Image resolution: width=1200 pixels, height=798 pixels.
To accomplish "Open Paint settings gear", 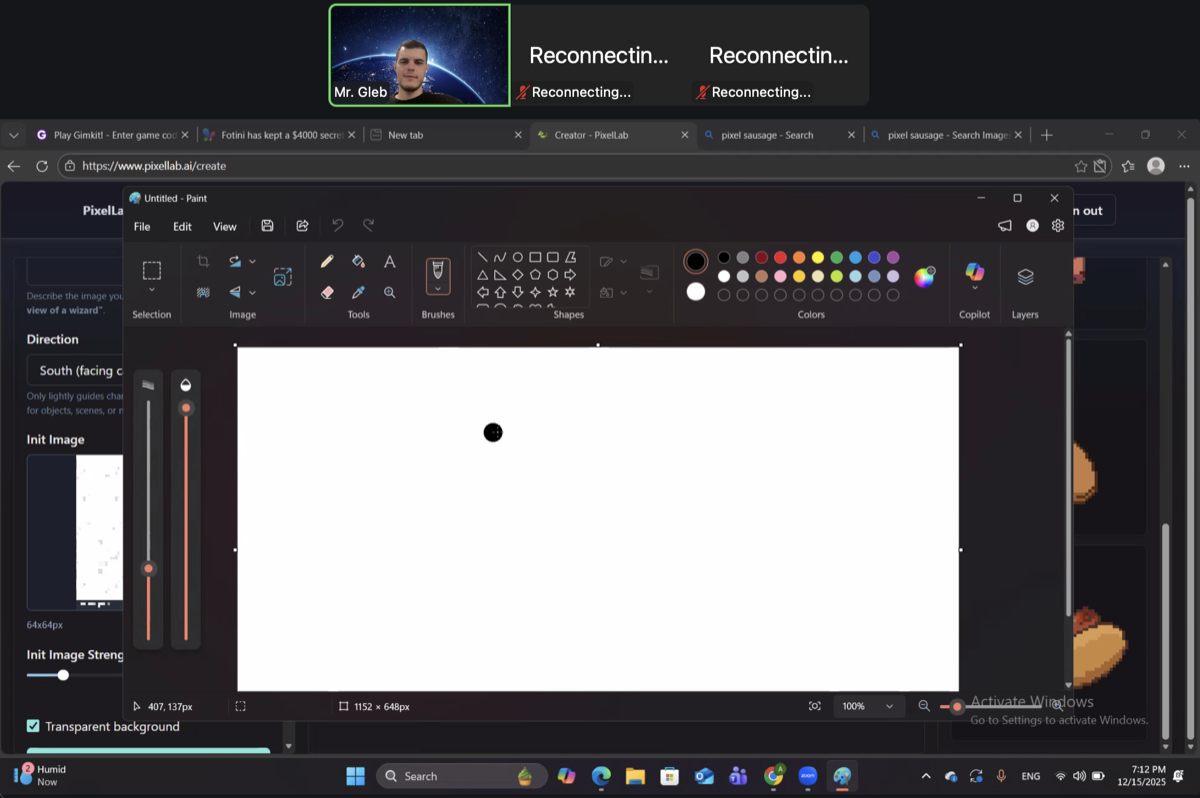I will pyautogui.click(x=1058, y=226).
